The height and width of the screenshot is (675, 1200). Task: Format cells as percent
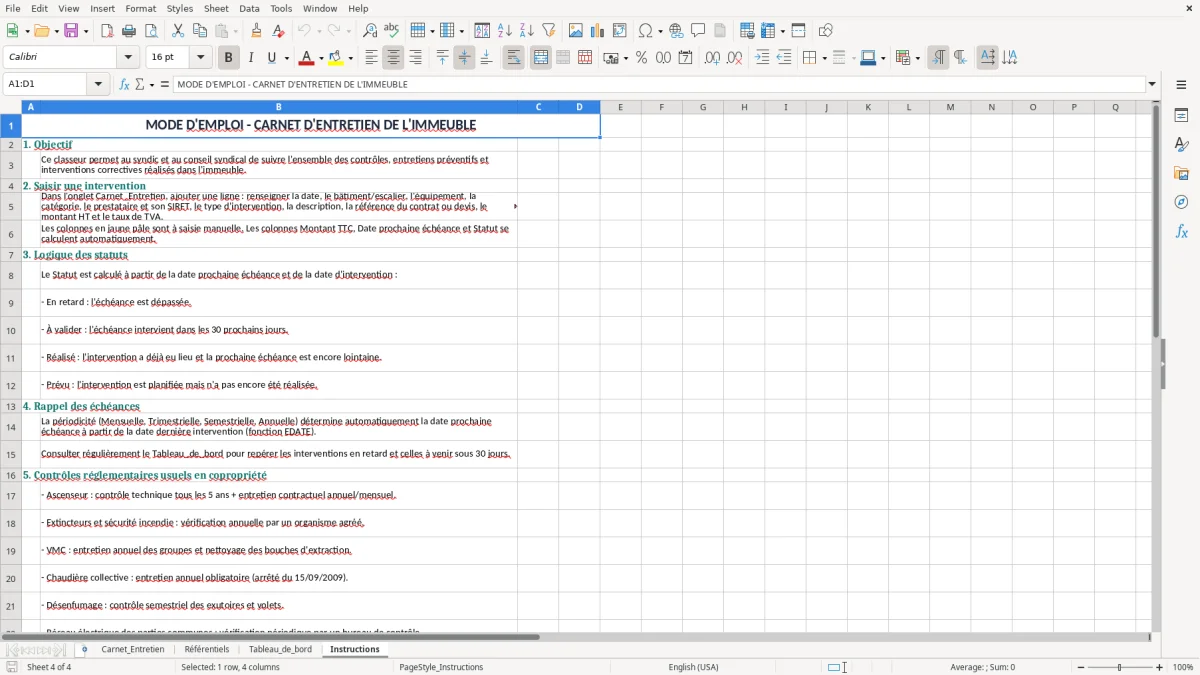tap(641, 58)
